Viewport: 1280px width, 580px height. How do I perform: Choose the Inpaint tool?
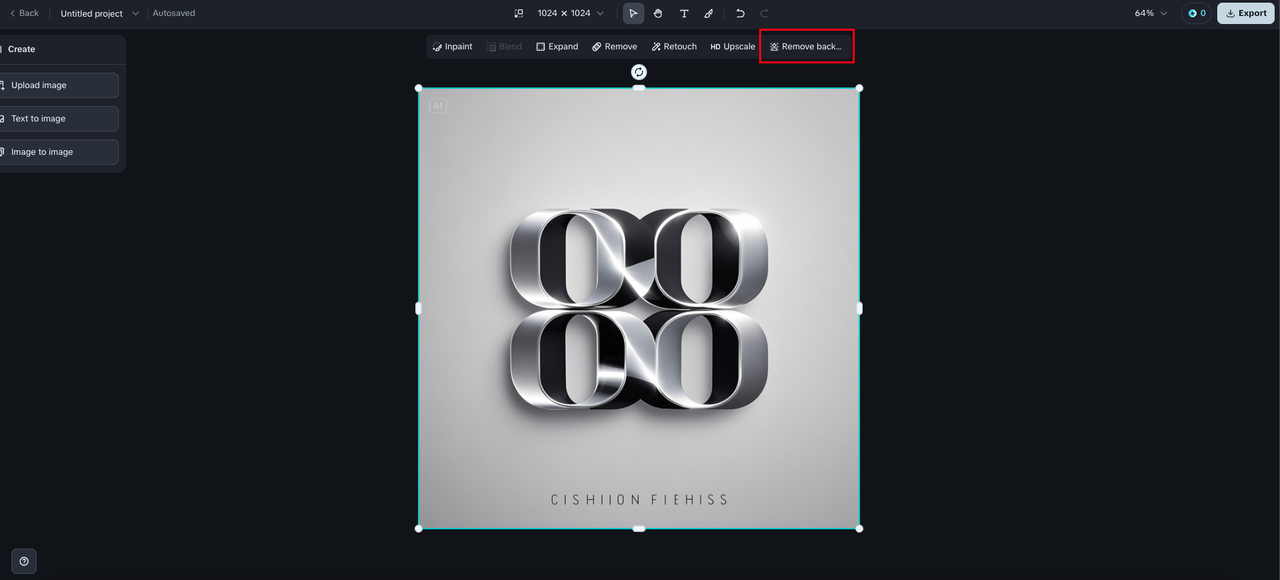(453, 46)
